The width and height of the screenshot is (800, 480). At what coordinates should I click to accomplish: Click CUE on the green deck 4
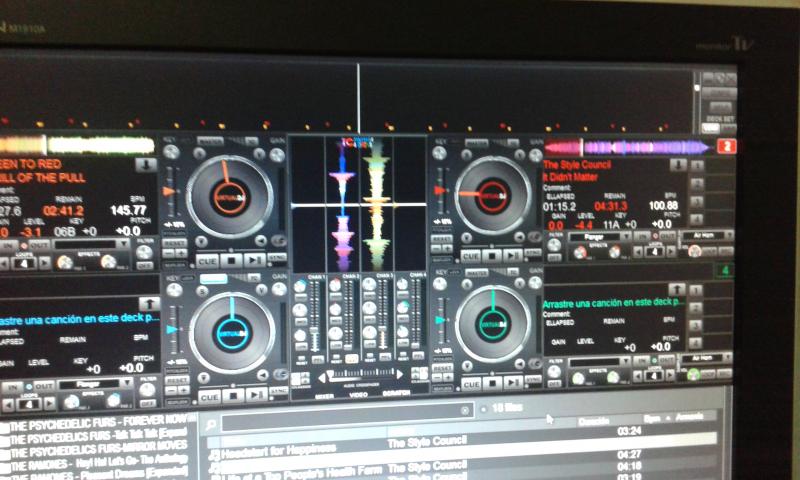pos(471,383)
